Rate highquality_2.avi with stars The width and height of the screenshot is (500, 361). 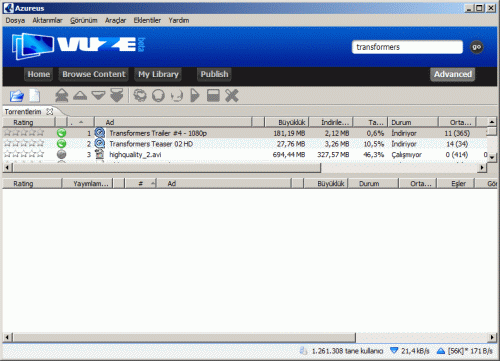pyautogui.click(x=24, y=154)
